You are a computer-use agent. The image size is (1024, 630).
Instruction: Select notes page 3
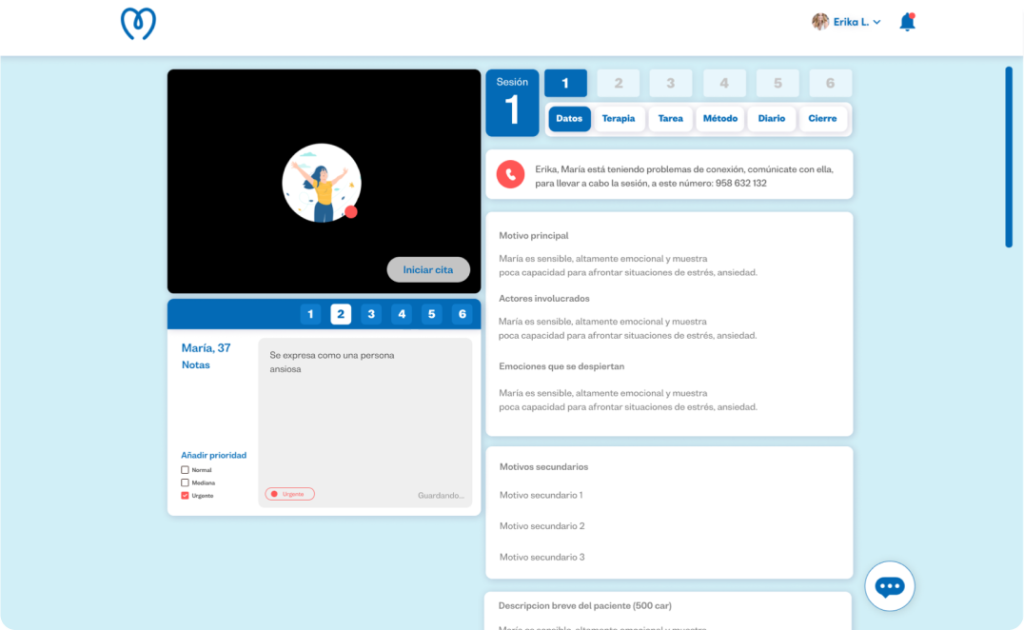tap(371, 314)
